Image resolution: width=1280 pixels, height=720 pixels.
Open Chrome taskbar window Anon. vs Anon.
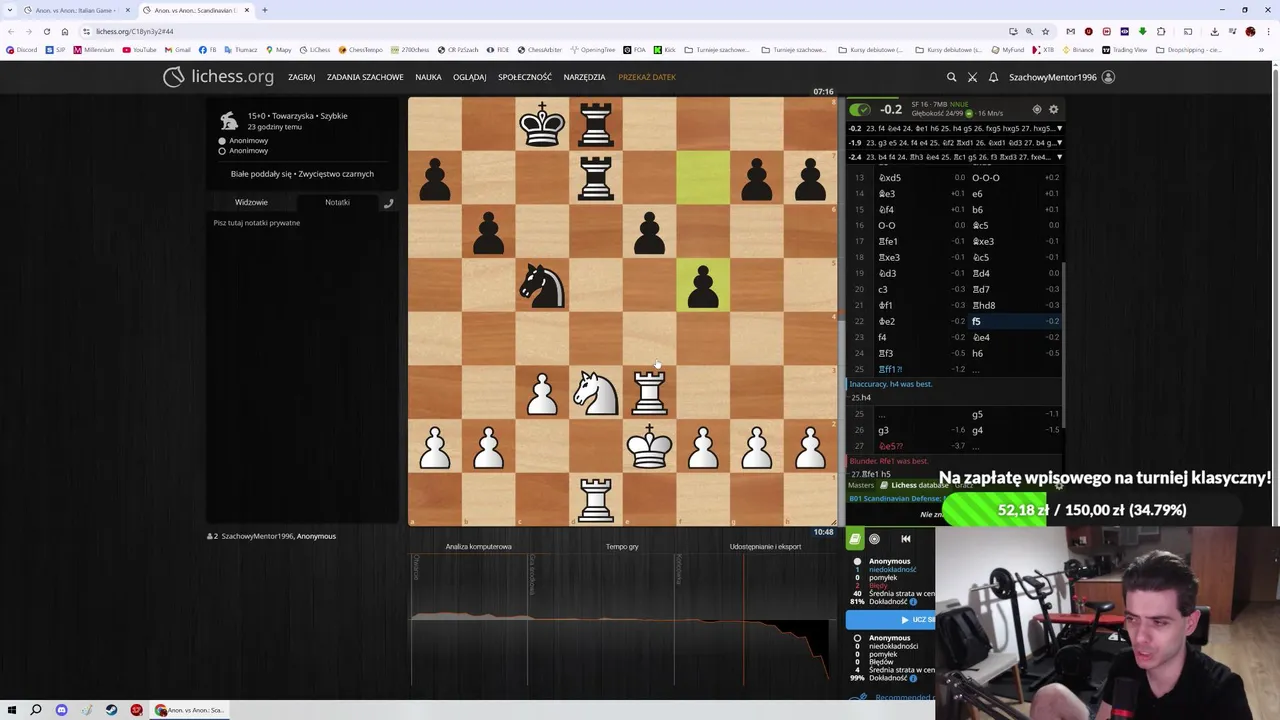[x=190, y=710]
